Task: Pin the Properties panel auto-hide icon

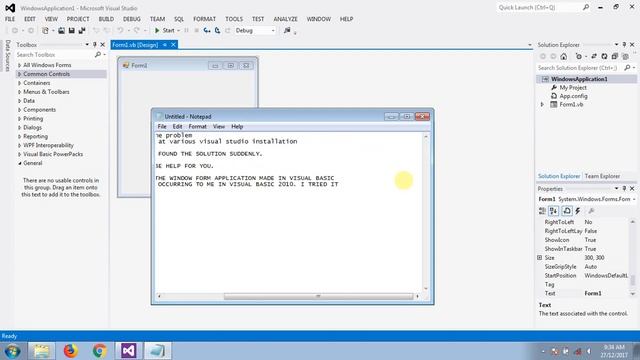Action: pos(624,189)
